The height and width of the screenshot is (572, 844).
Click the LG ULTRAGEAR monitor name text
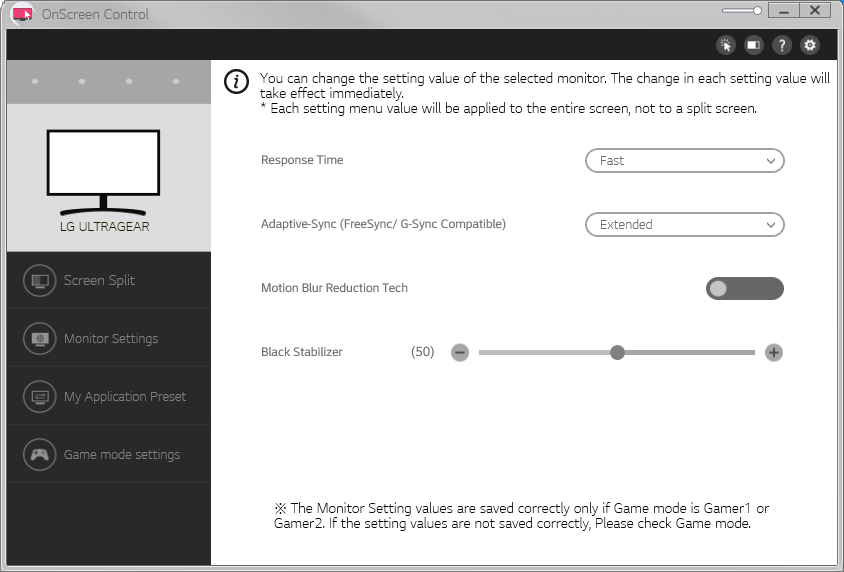(104, 227)
